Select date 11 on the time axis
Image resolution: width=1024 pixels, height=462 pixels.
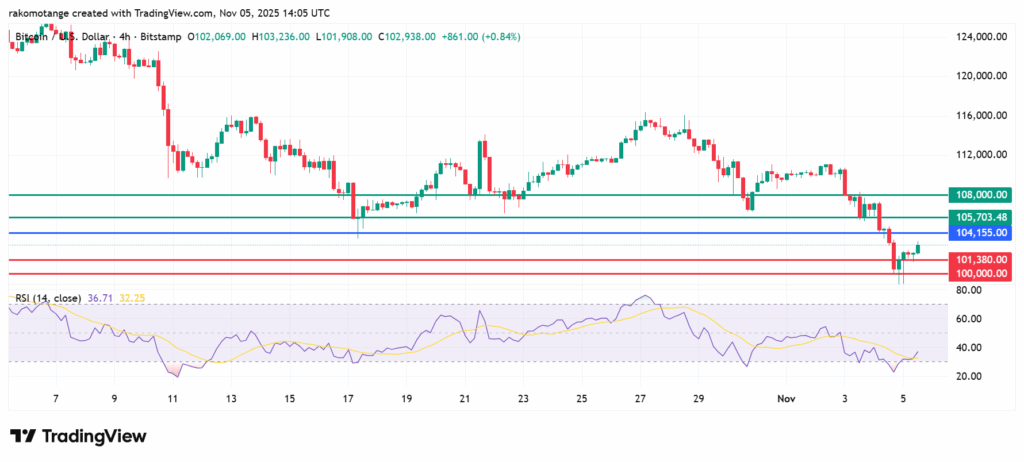tap(173, 398)
